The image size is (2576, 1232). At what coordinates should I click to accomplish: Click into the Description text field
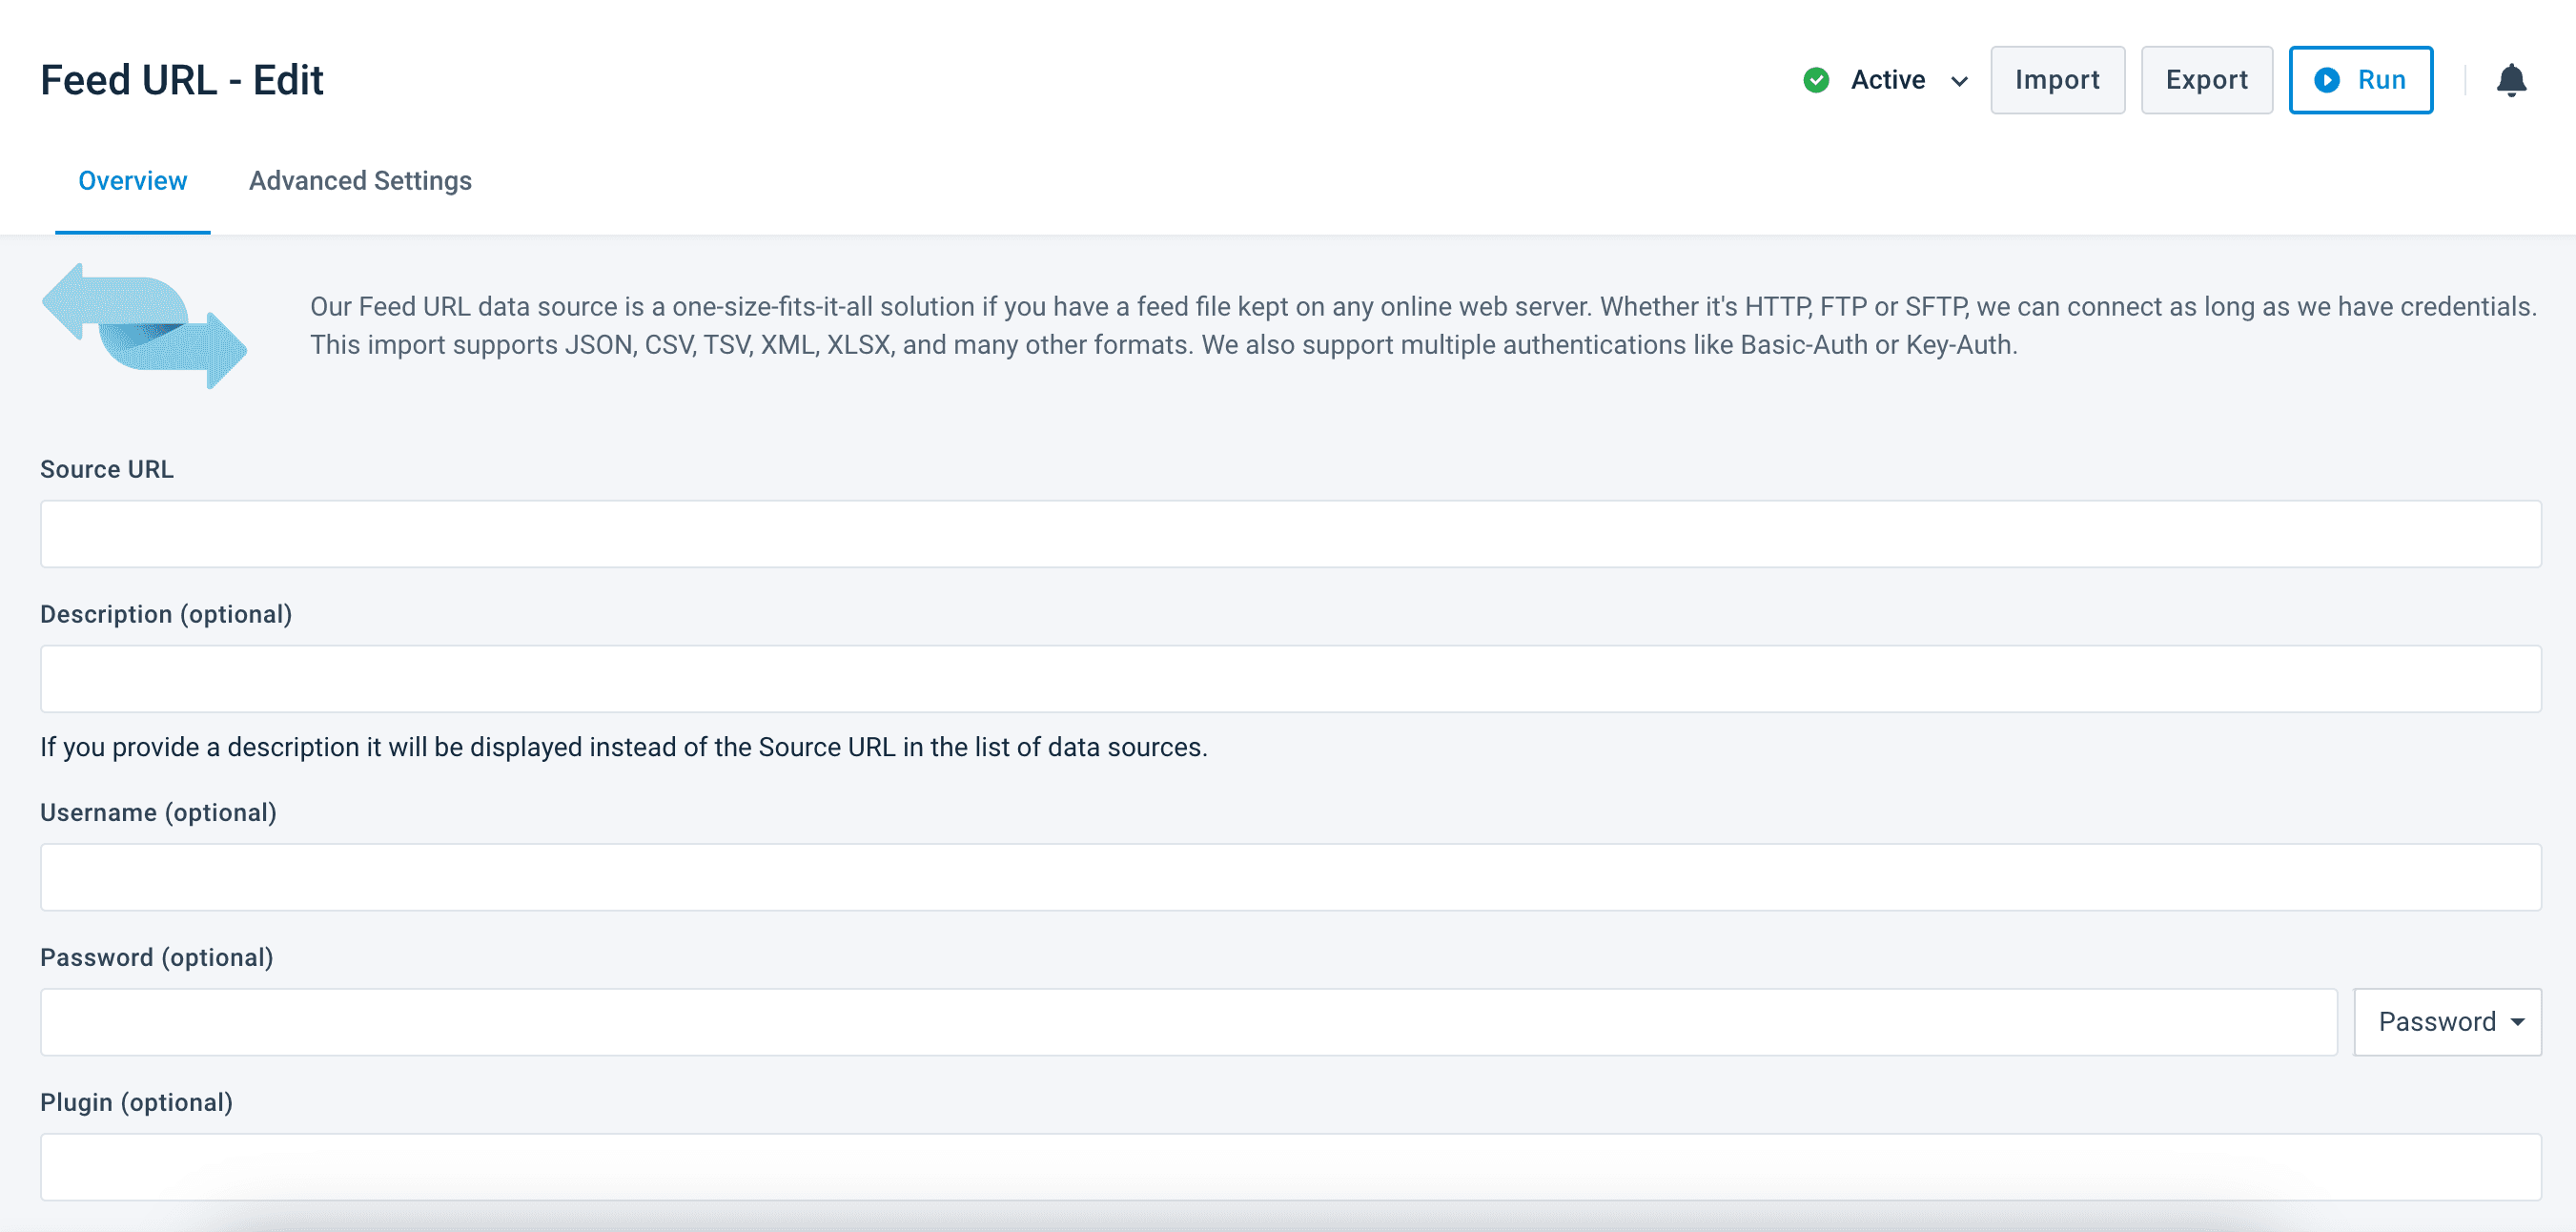(1290, 679)
